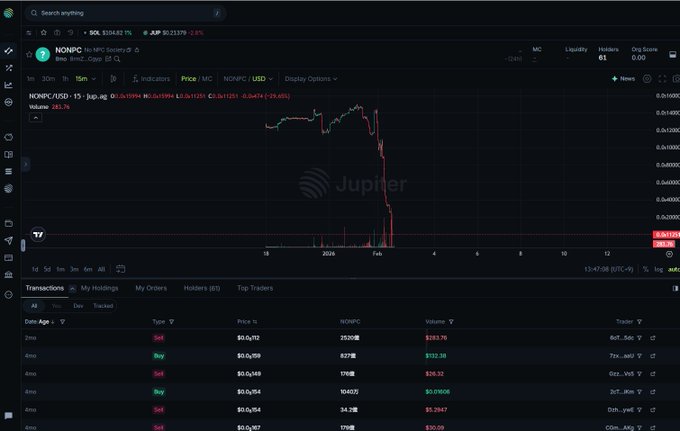
Task: Switch to the Top Traders tab
Action: coord(255,288)
